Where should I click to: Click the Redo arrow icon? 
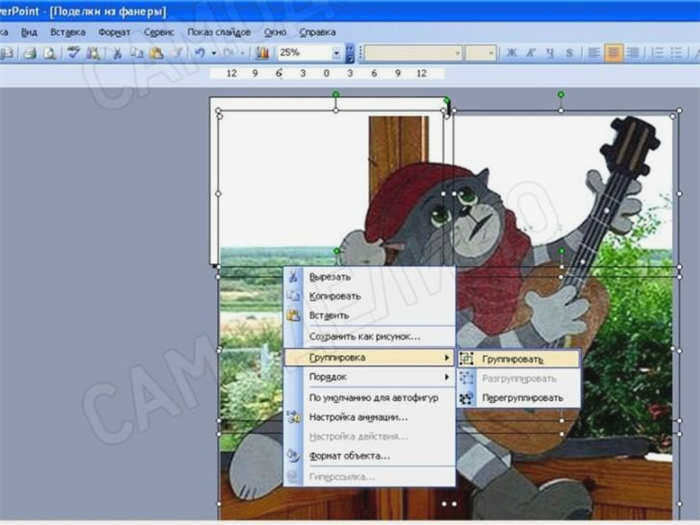point(229,53)
